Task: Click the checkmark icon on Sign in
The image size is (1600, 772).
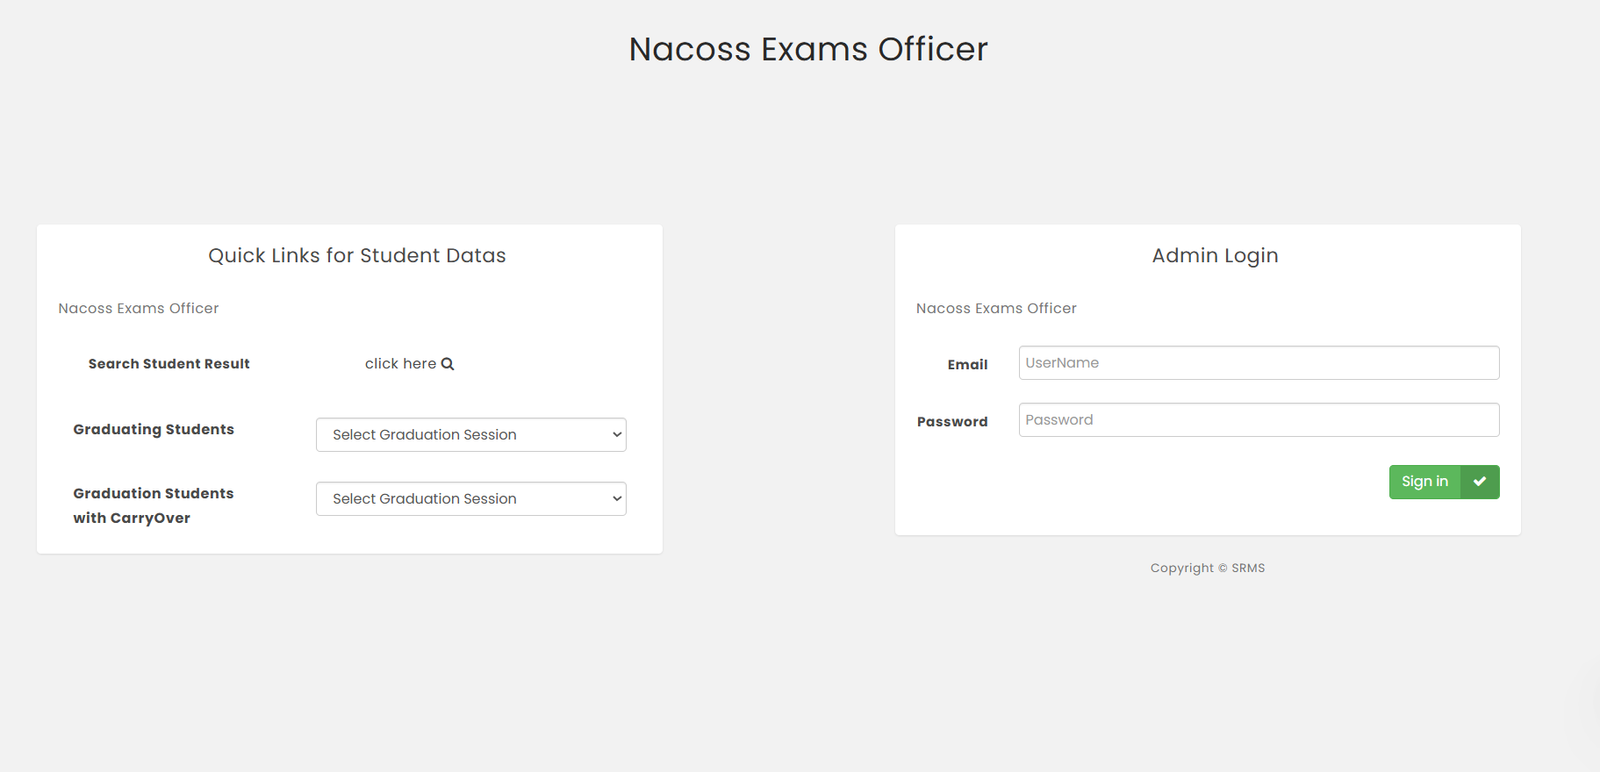Action: [x=1479, y=482]
